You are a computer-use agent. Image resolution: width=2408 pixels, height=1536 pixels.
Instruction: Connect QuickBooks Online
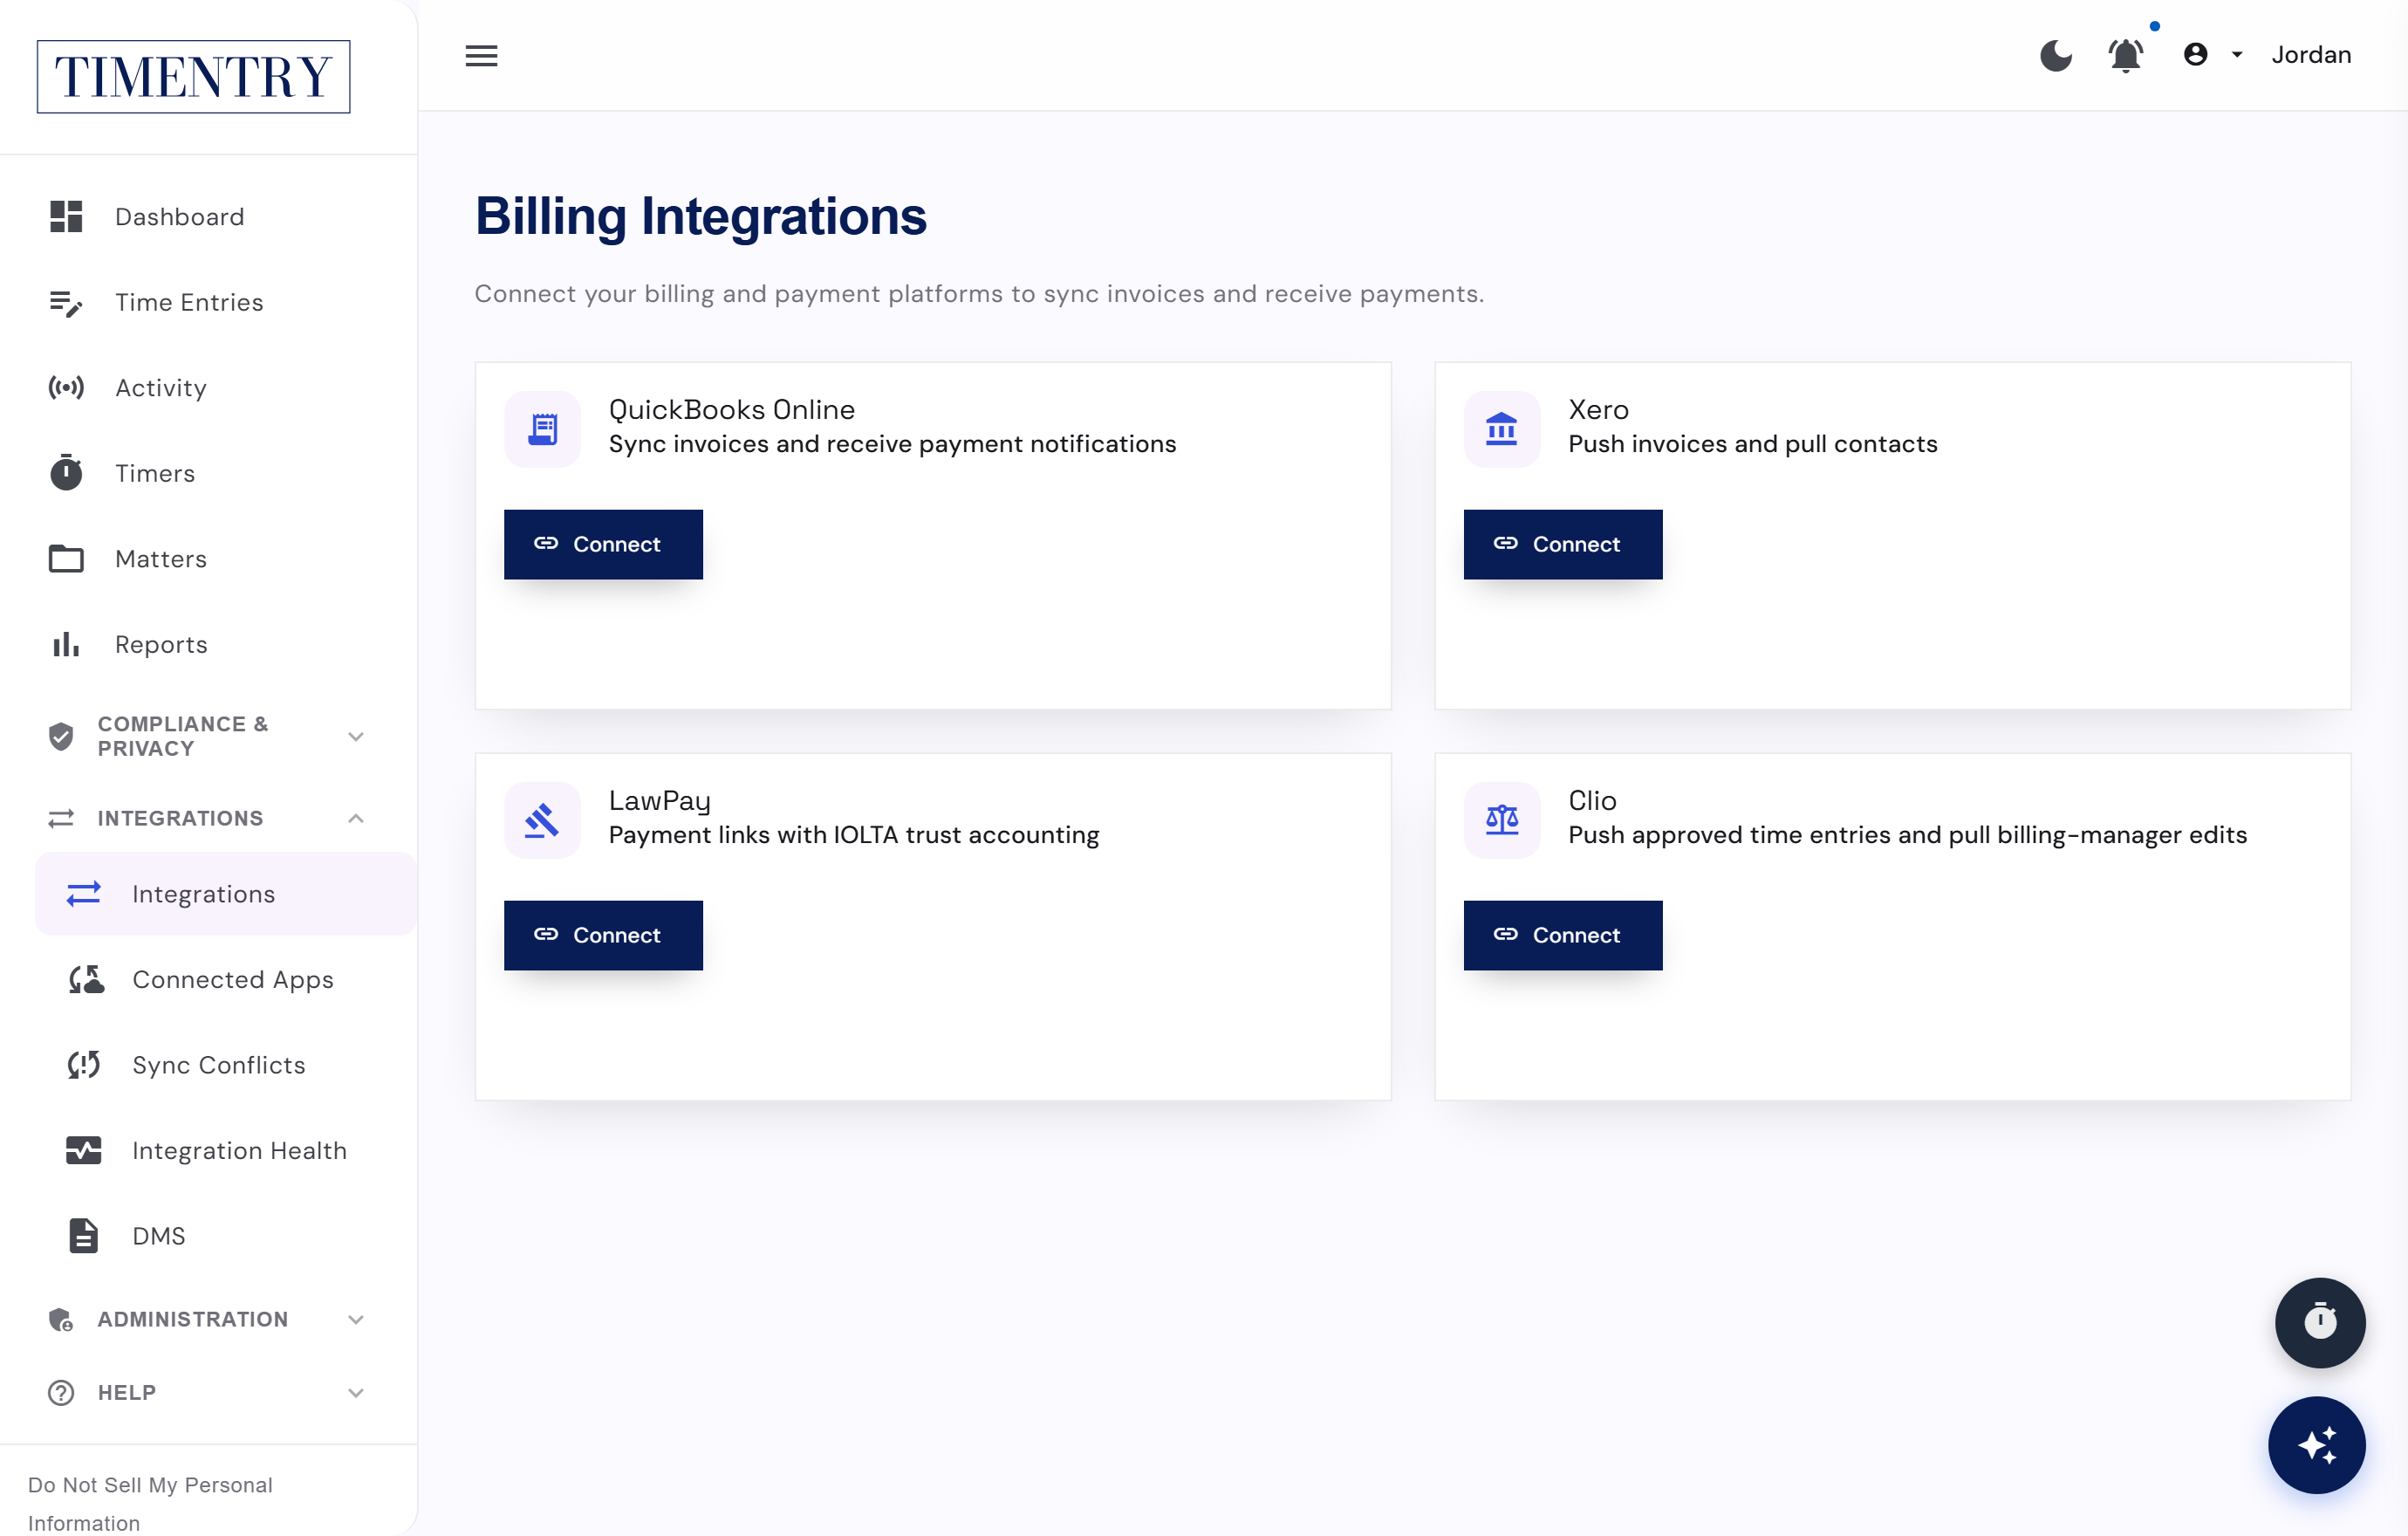click(x=603, y=544)
